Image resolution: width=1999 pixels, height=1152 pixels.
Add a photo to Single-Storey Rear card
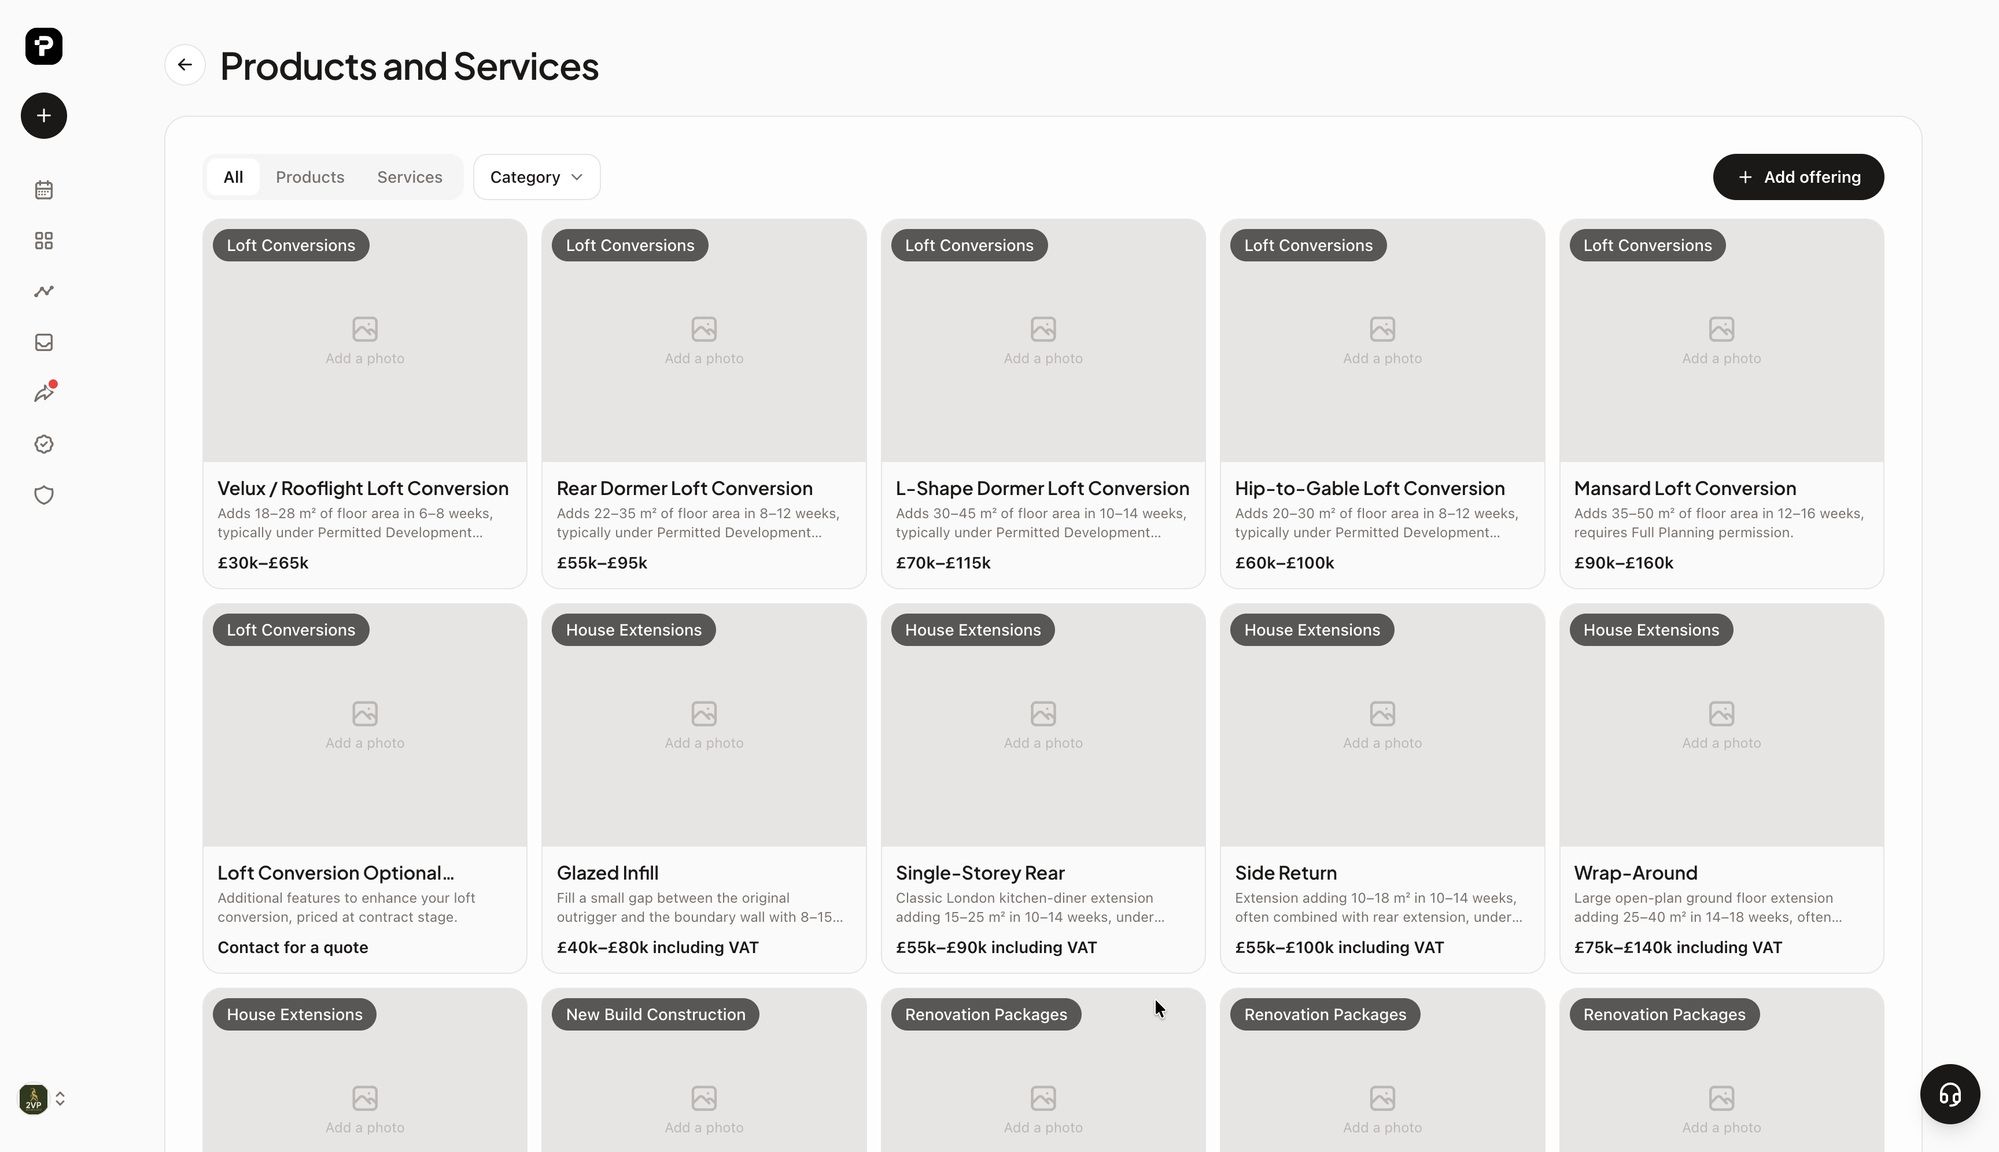(x=1043, y=726)
